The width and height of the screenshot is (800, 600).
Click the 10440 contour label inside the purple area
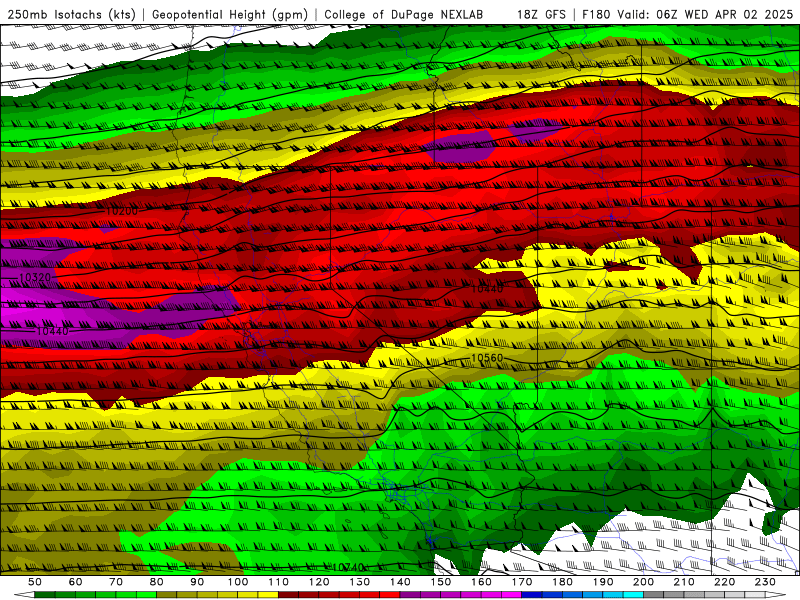53,332
